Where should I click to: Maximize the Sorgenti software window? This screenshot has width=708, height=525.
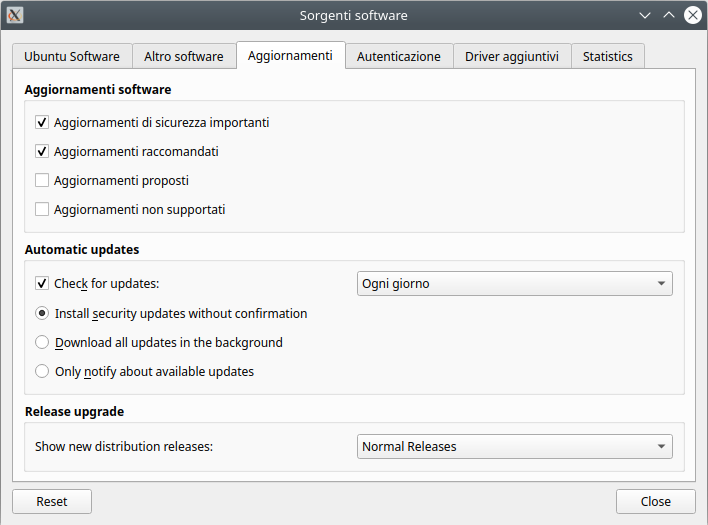click(x=669, y=15)
